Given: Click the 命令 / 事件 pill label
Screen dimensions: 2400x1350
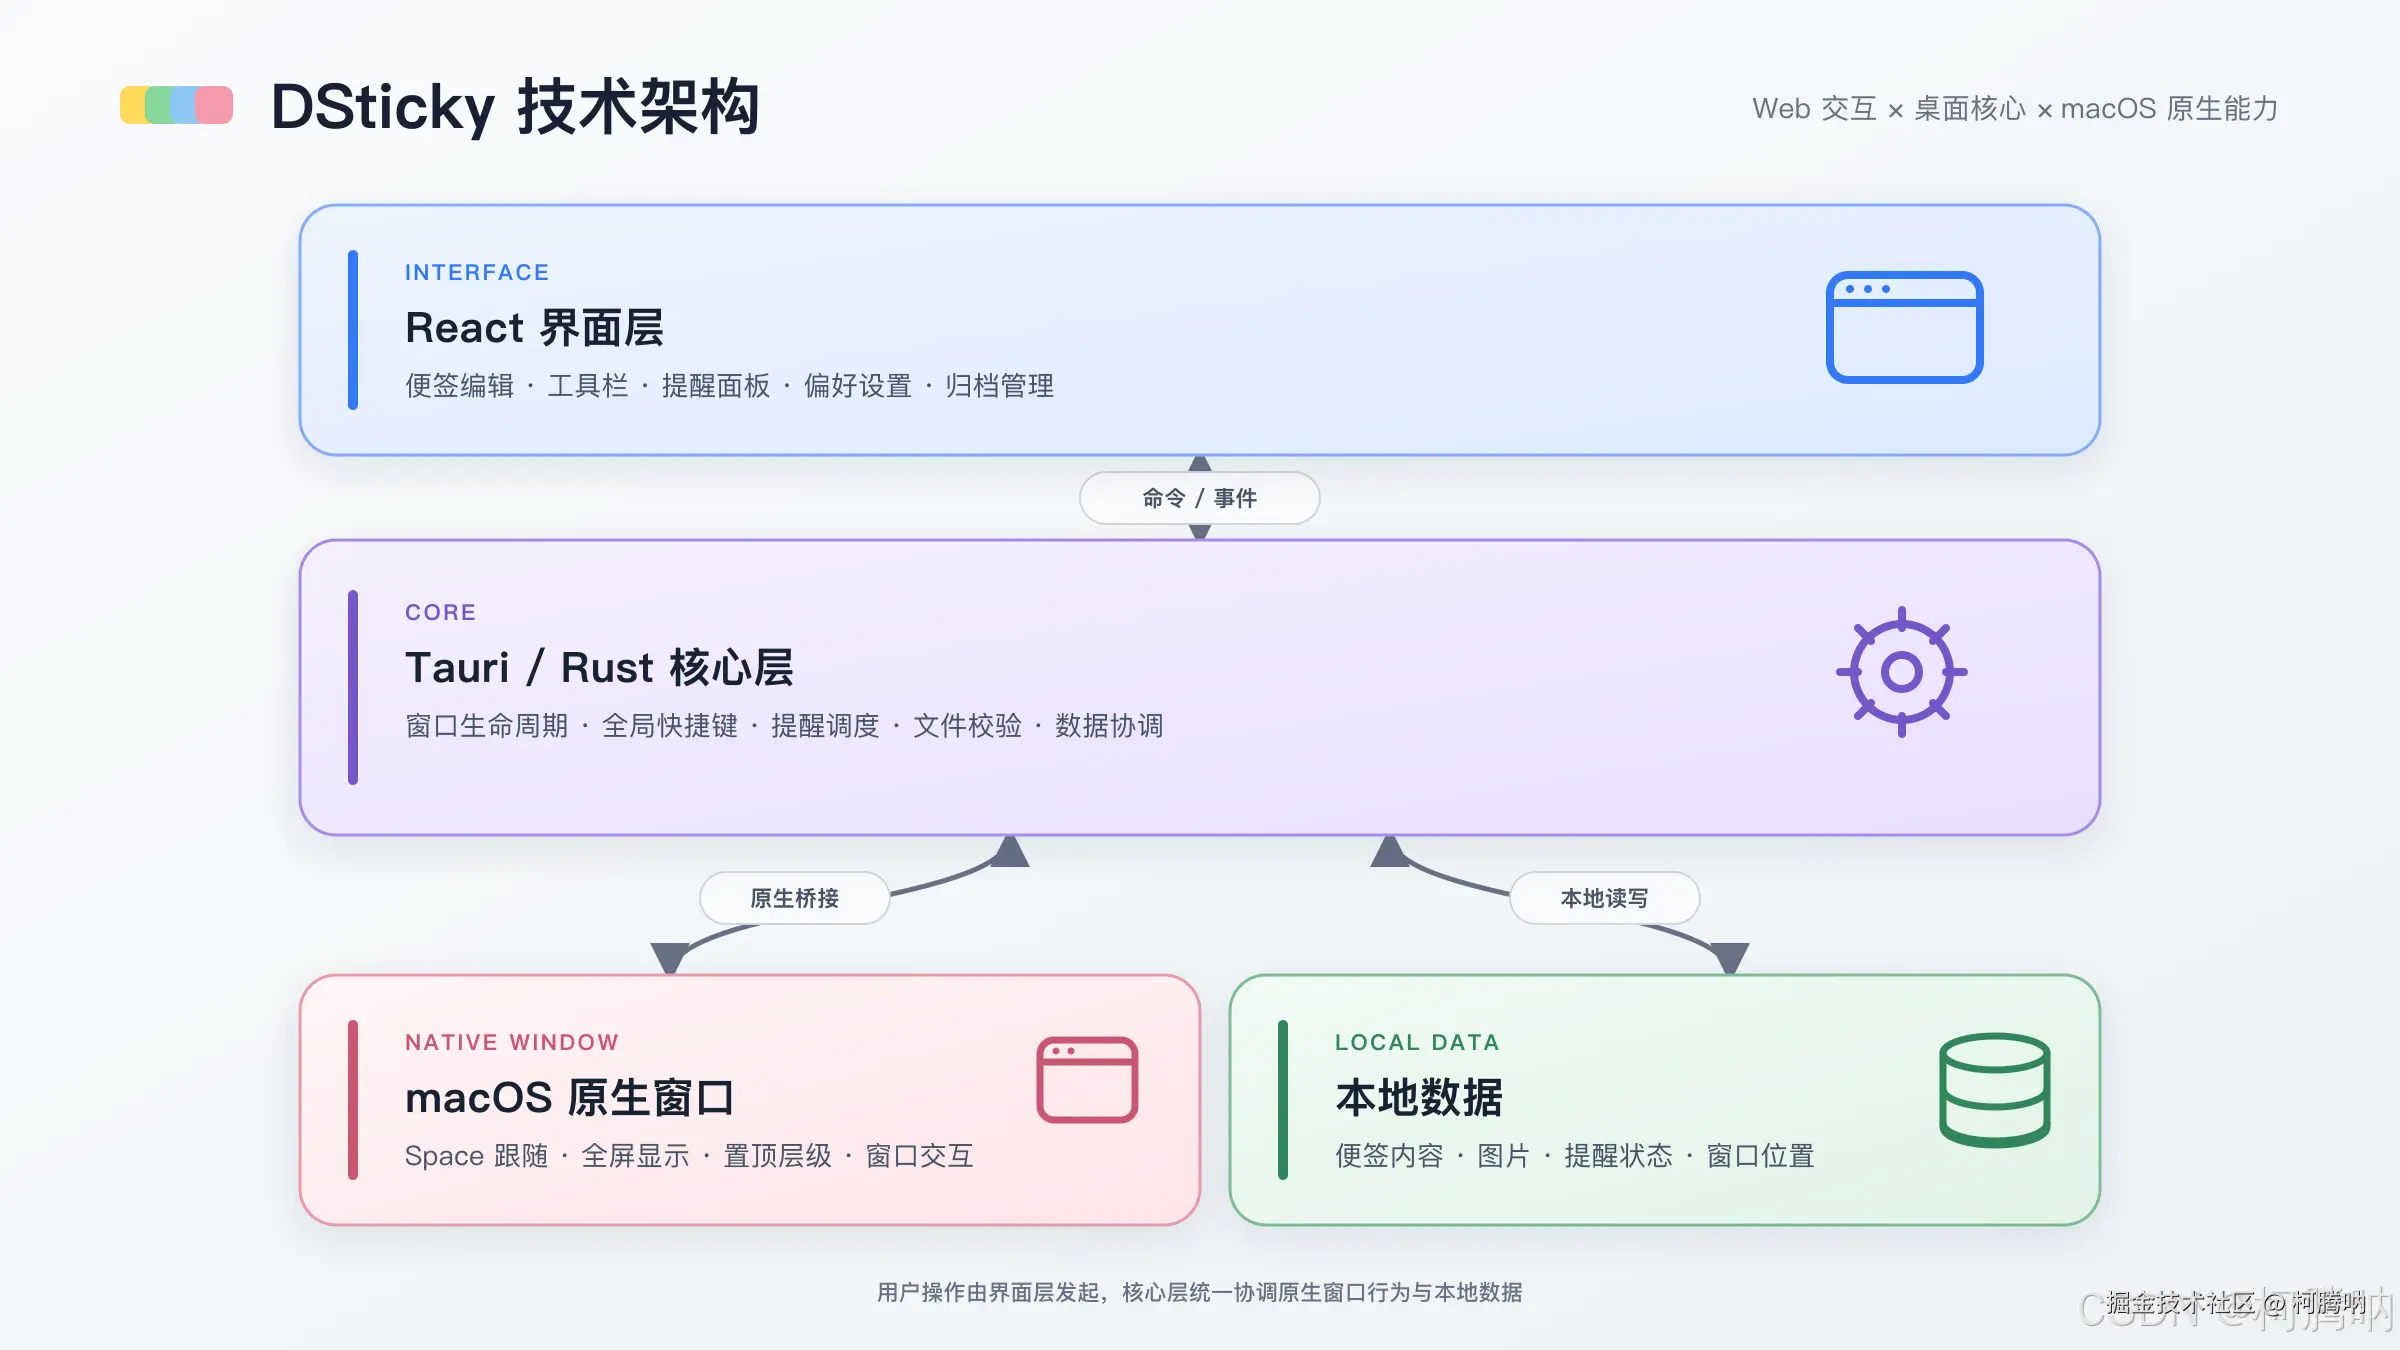Looking at the screenshot, I should (1199, 498).
